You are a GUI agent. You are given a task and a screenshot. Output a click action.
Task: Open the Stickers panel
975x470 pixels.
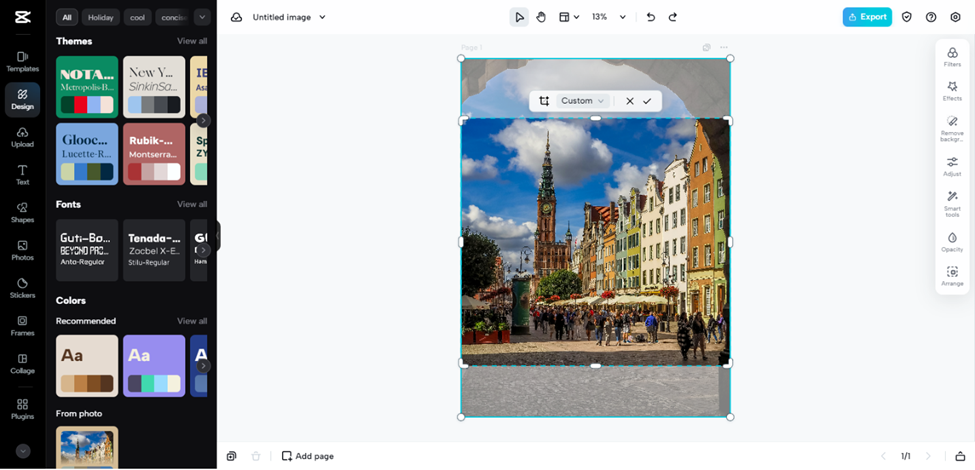point(22,288)
